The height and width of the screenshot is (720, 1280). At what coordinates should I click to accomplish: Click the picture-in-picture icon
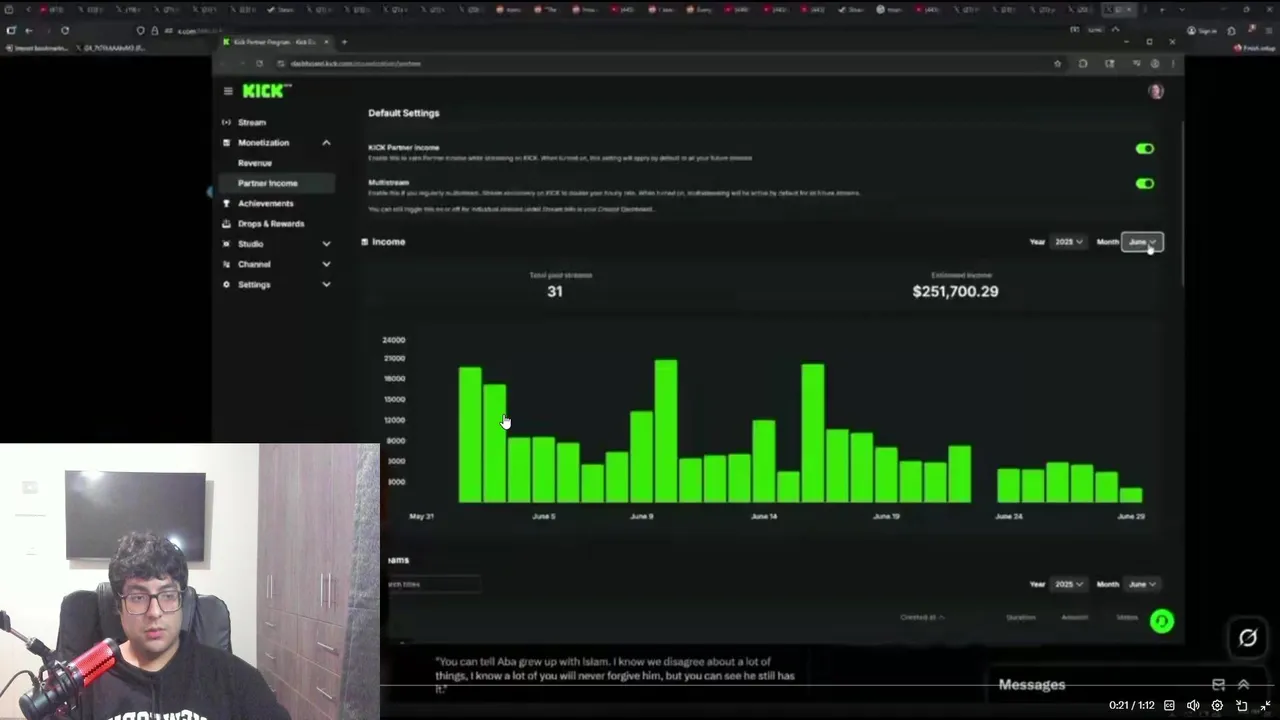pos(1241,705)
